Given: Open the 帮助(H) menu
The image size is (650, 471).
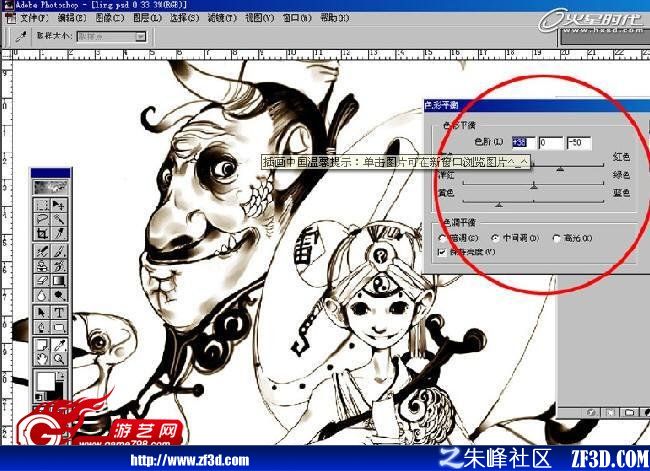Looking at the screenshot, I should pos(335,18).
